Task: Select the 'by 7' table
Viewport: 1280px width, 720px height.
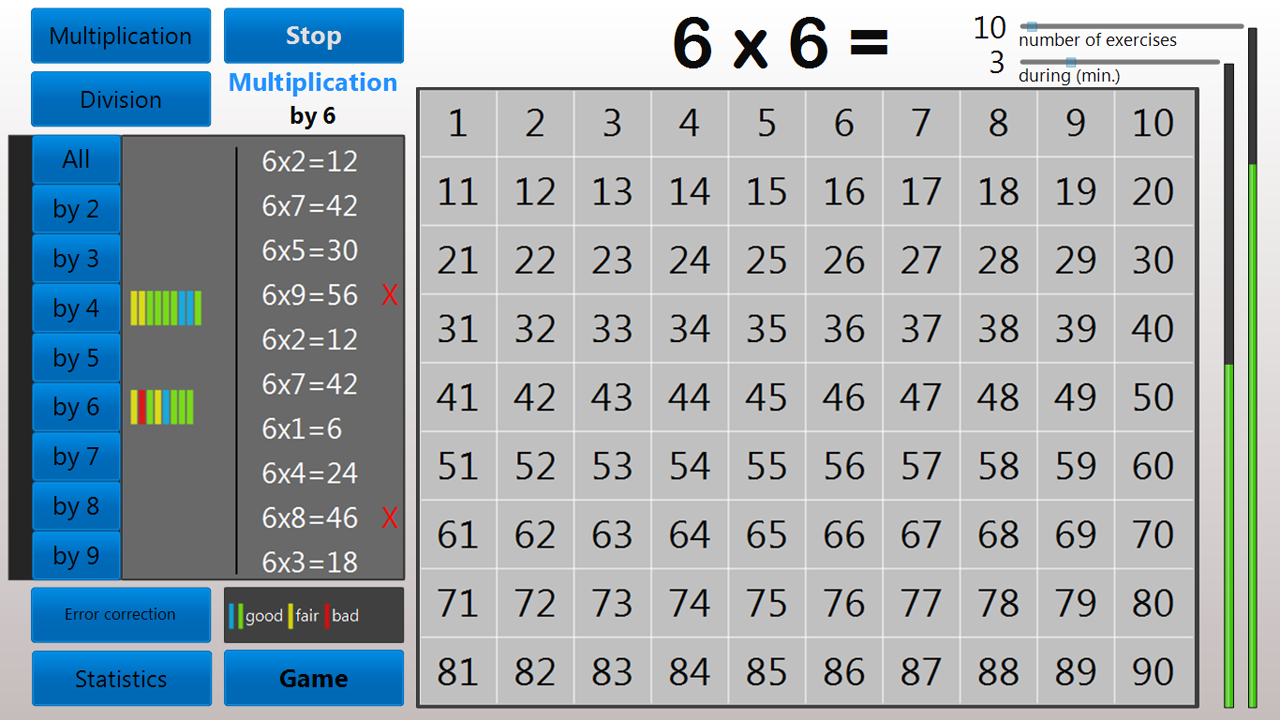Action: (x=76, y=456)
